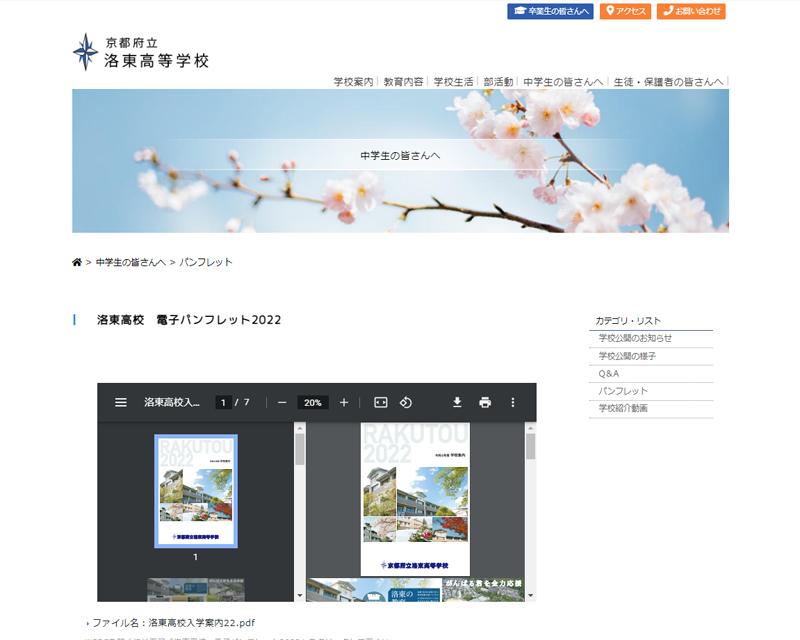Click the fit to page icon
Screen dimensions: 800x640
380,402
